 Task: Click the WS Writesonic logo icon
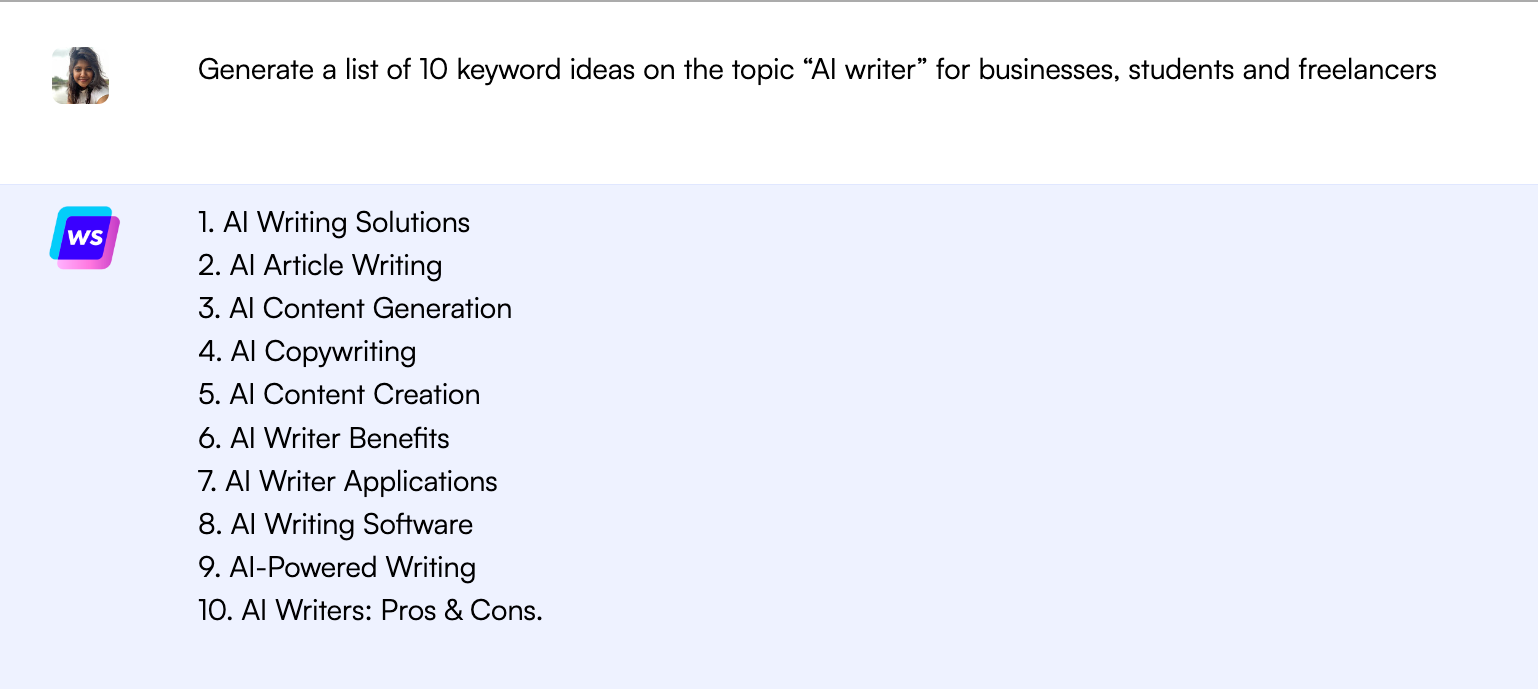(x=84, y=238)
